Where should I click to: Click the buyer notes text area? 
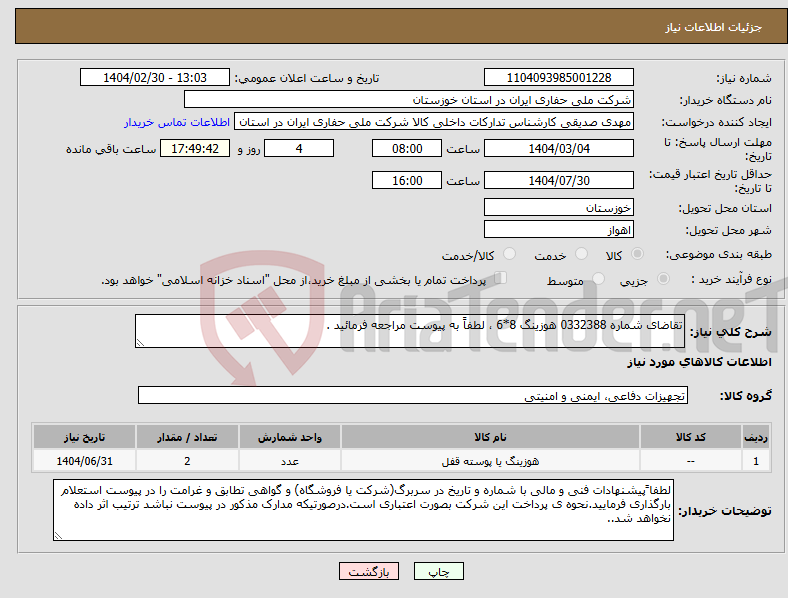pyautogui.click(x=363, y=510)
